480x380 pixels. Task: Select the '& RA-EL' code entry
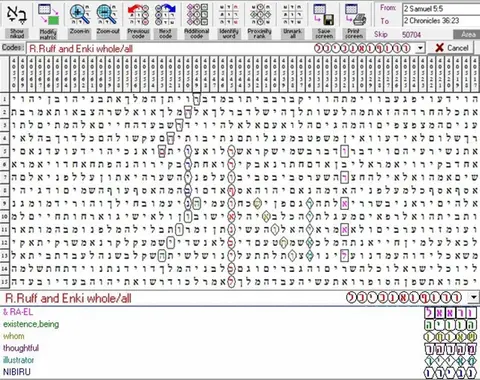(18, 312)
